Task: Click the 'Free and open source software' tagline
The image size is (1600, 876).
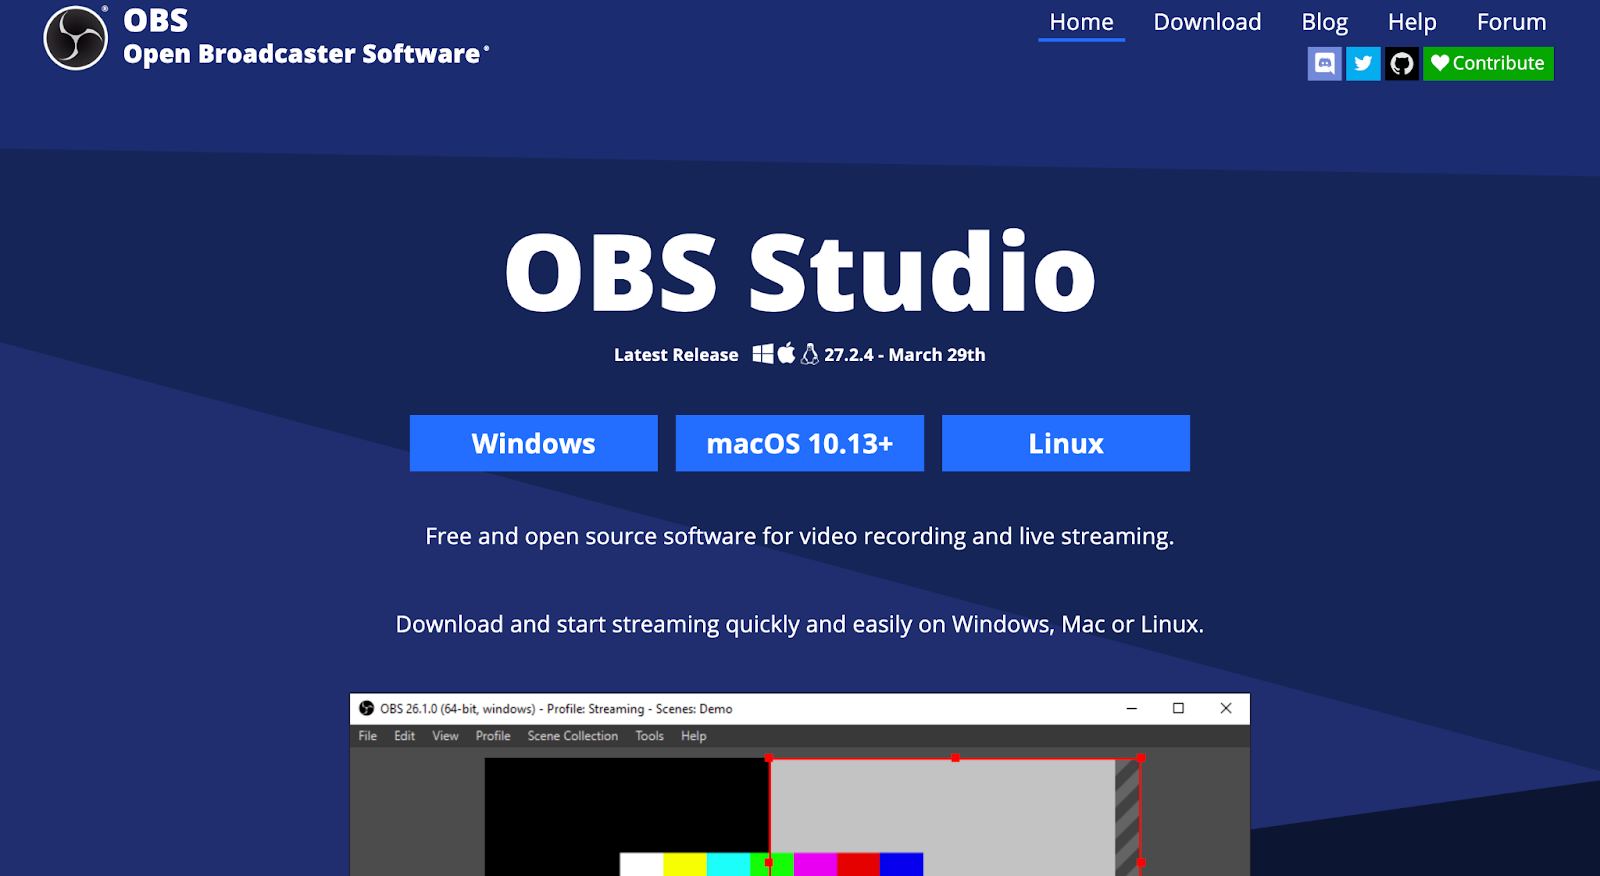Action: coord(800,536)
